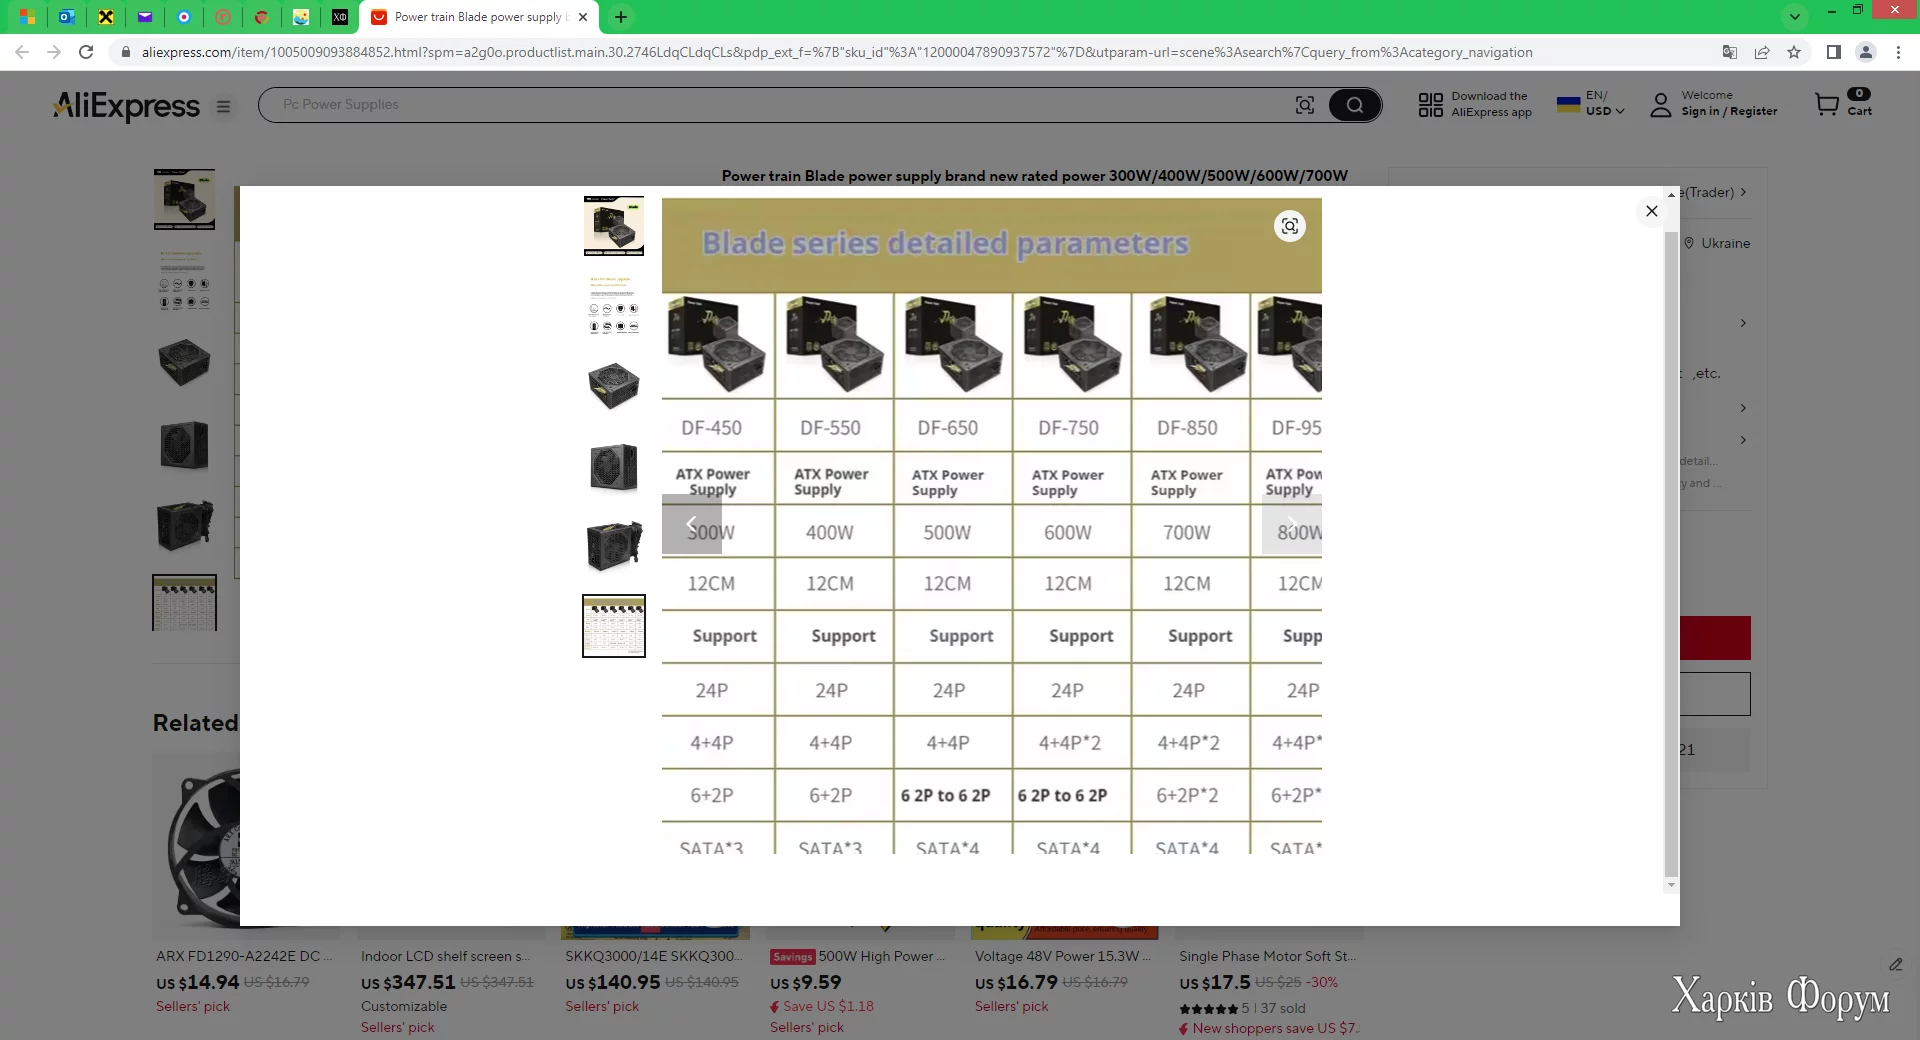This screenshot has width=1920, height=1040.
Task: Switch to the pinned XФ forum tab
Action: (x=340, y=17)
